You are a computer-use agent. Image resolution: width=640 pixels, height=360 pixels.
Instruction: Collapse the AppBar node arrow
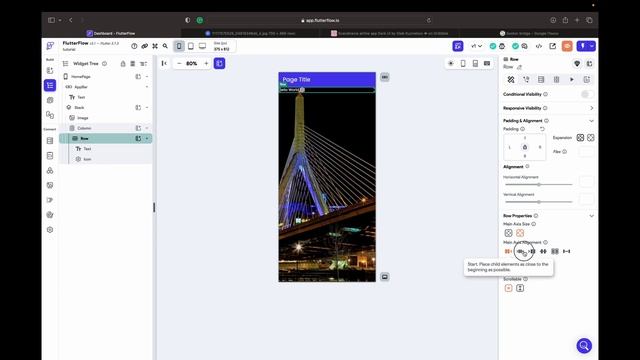[x=147, y=87]
